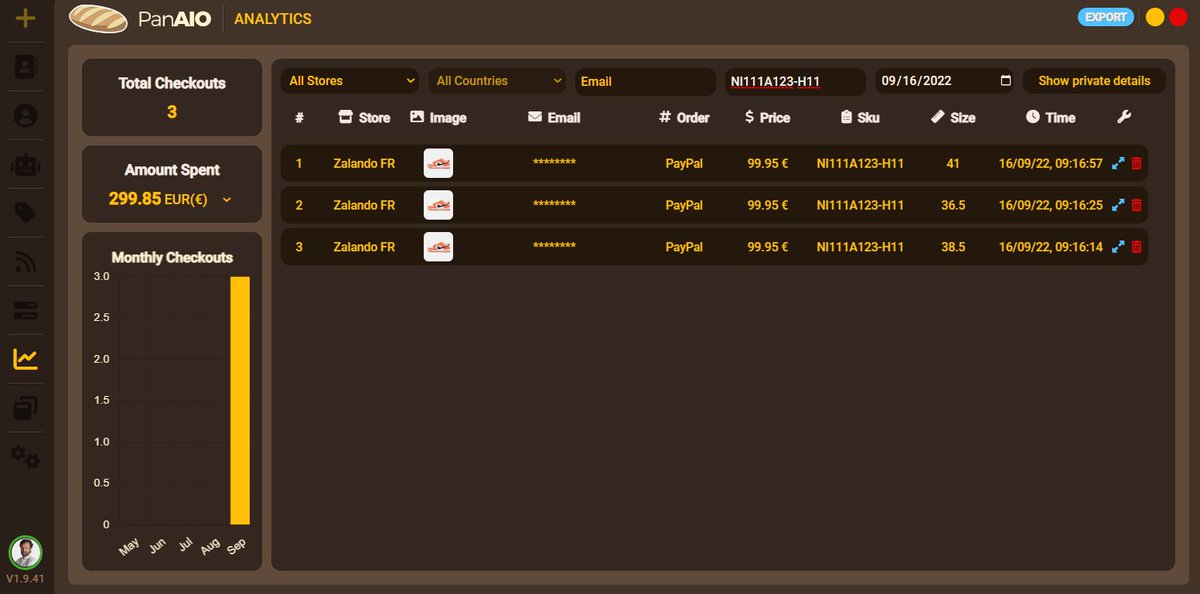Open product image thumbnail in row 1
Viewport: 1200px width, 594px height.
pos(438,163)
